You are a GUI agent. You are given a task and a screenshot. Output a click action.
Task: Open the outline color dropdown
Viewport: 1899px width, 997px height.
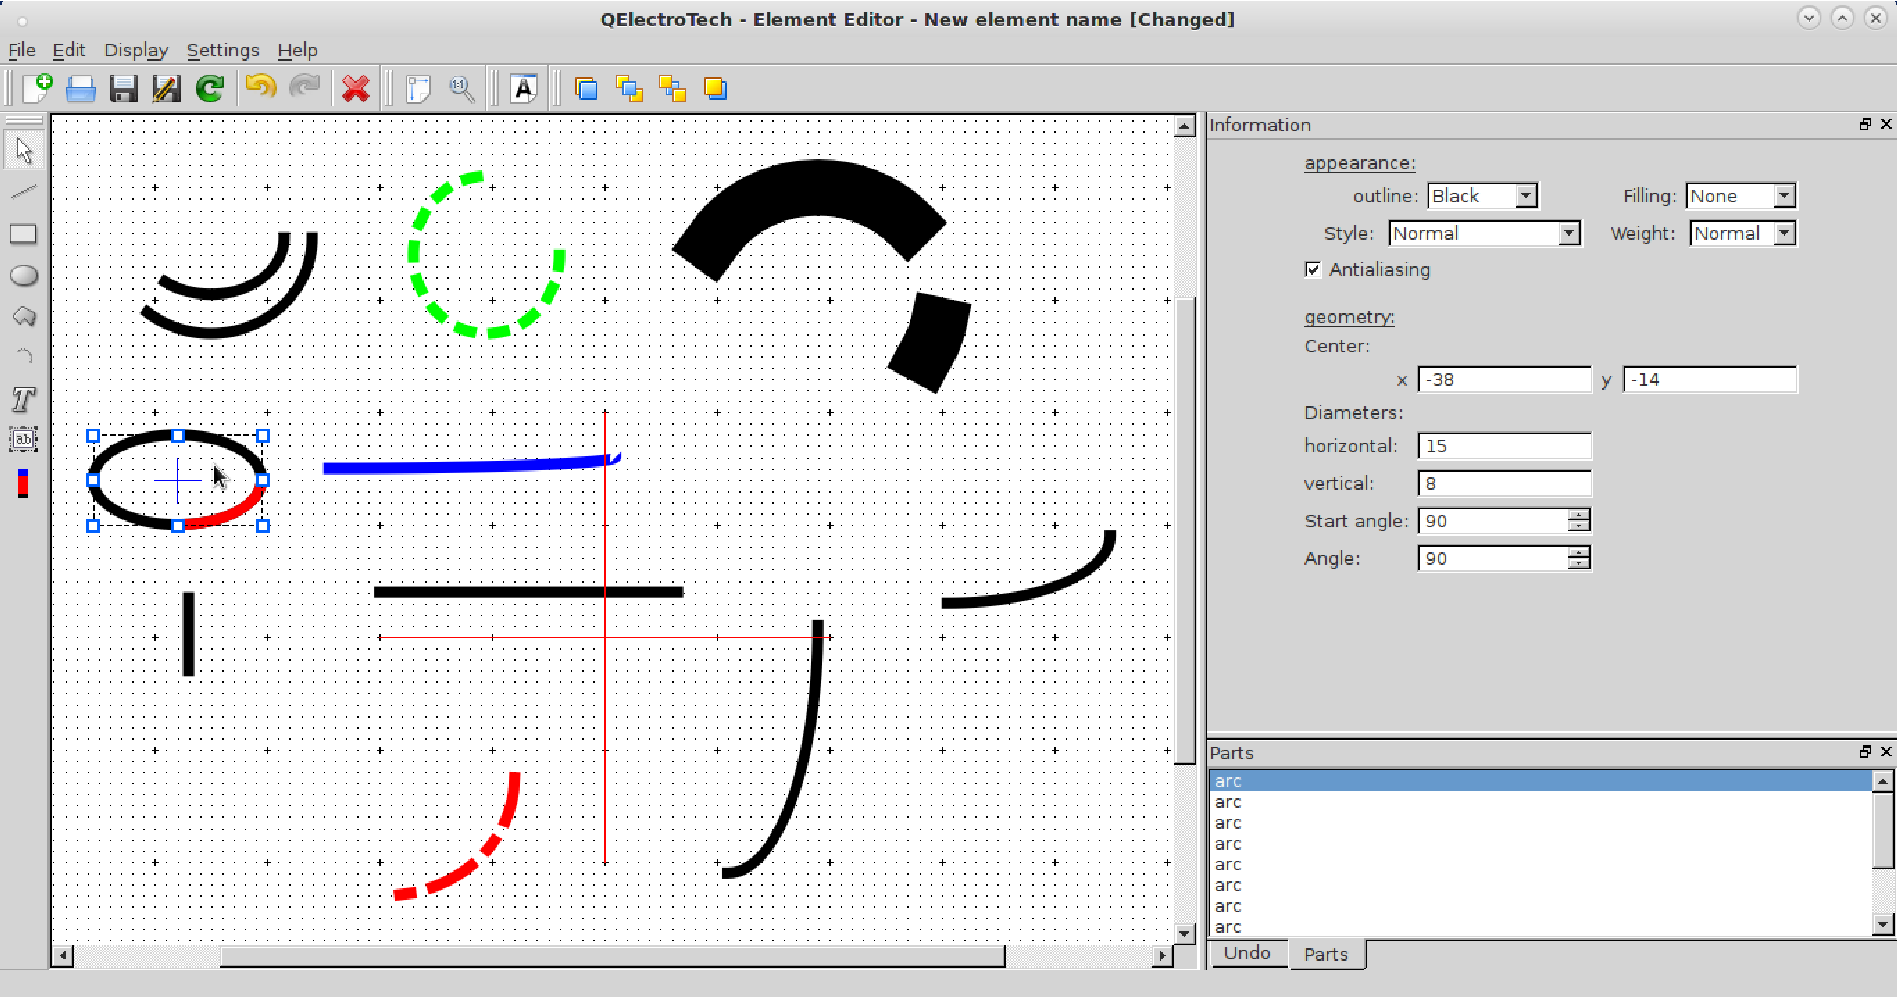point(1482,196)
